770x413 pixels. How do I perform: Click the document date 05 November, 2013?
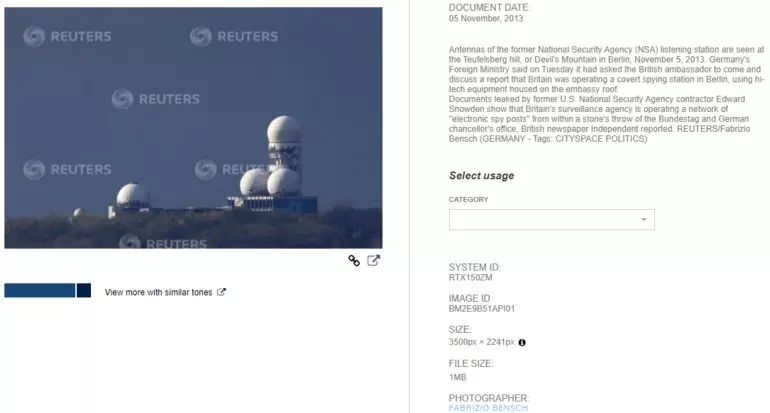486,19
